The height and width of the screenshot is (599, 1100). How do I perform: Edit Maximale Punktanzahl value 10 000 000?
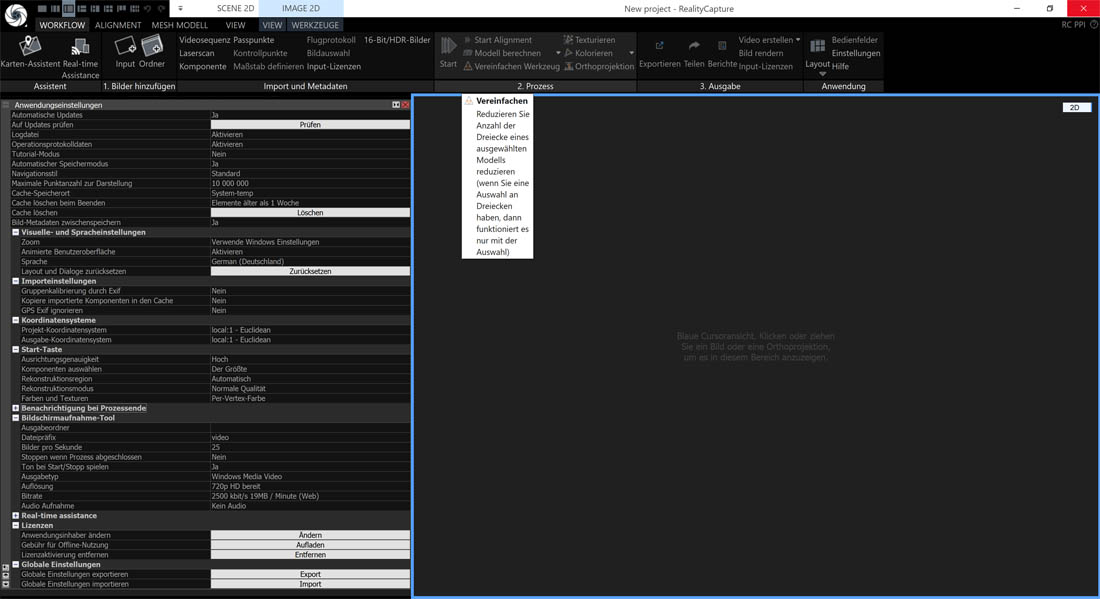point(310,184)
